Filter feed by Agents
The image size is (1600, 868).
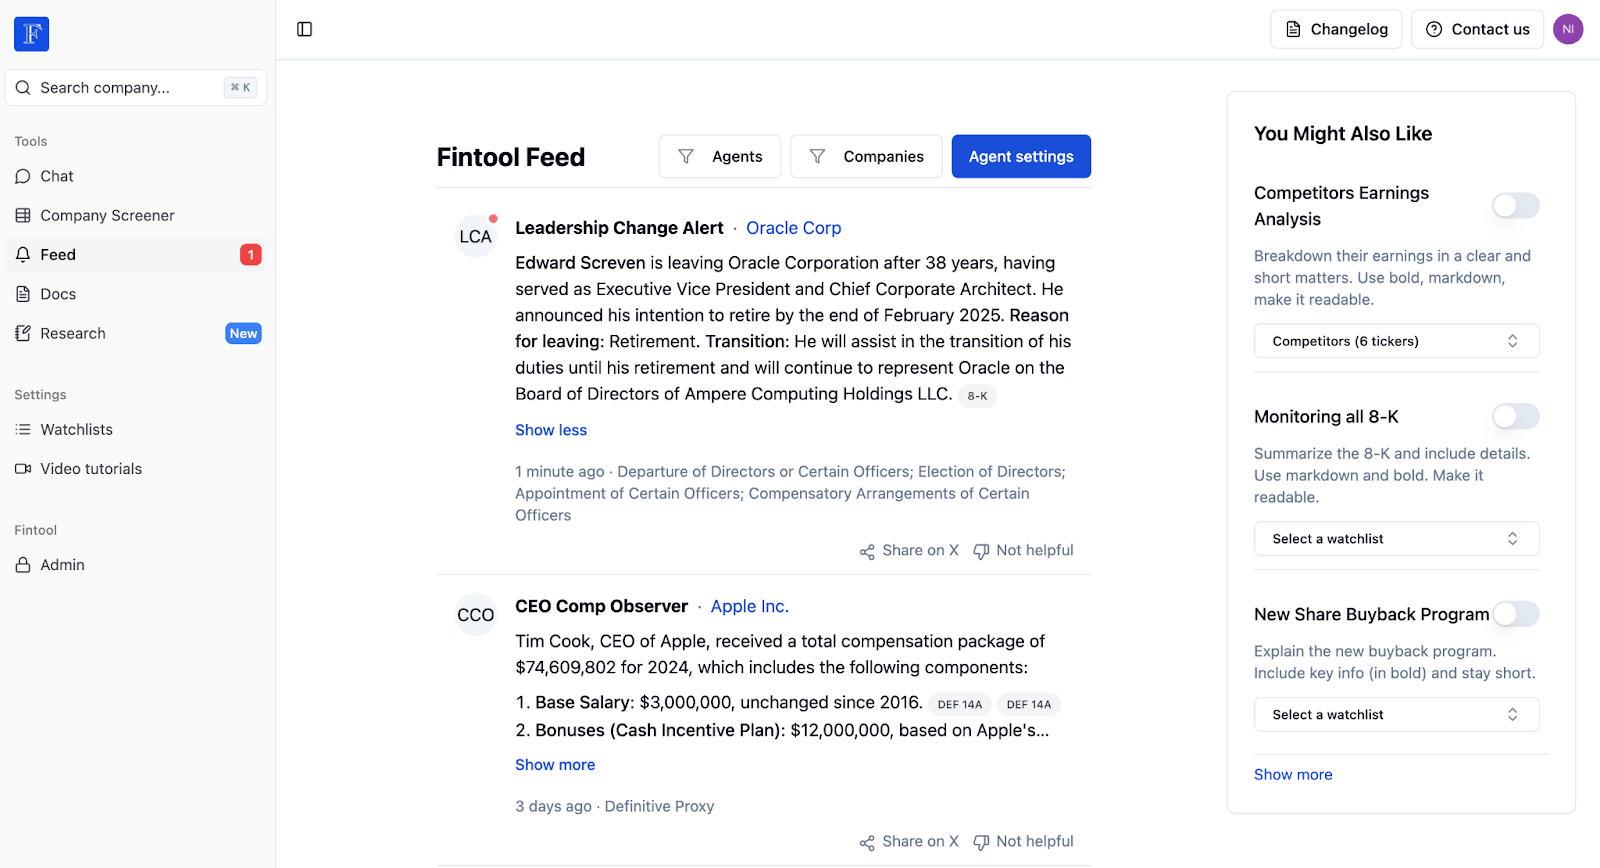tap(719, 156)
